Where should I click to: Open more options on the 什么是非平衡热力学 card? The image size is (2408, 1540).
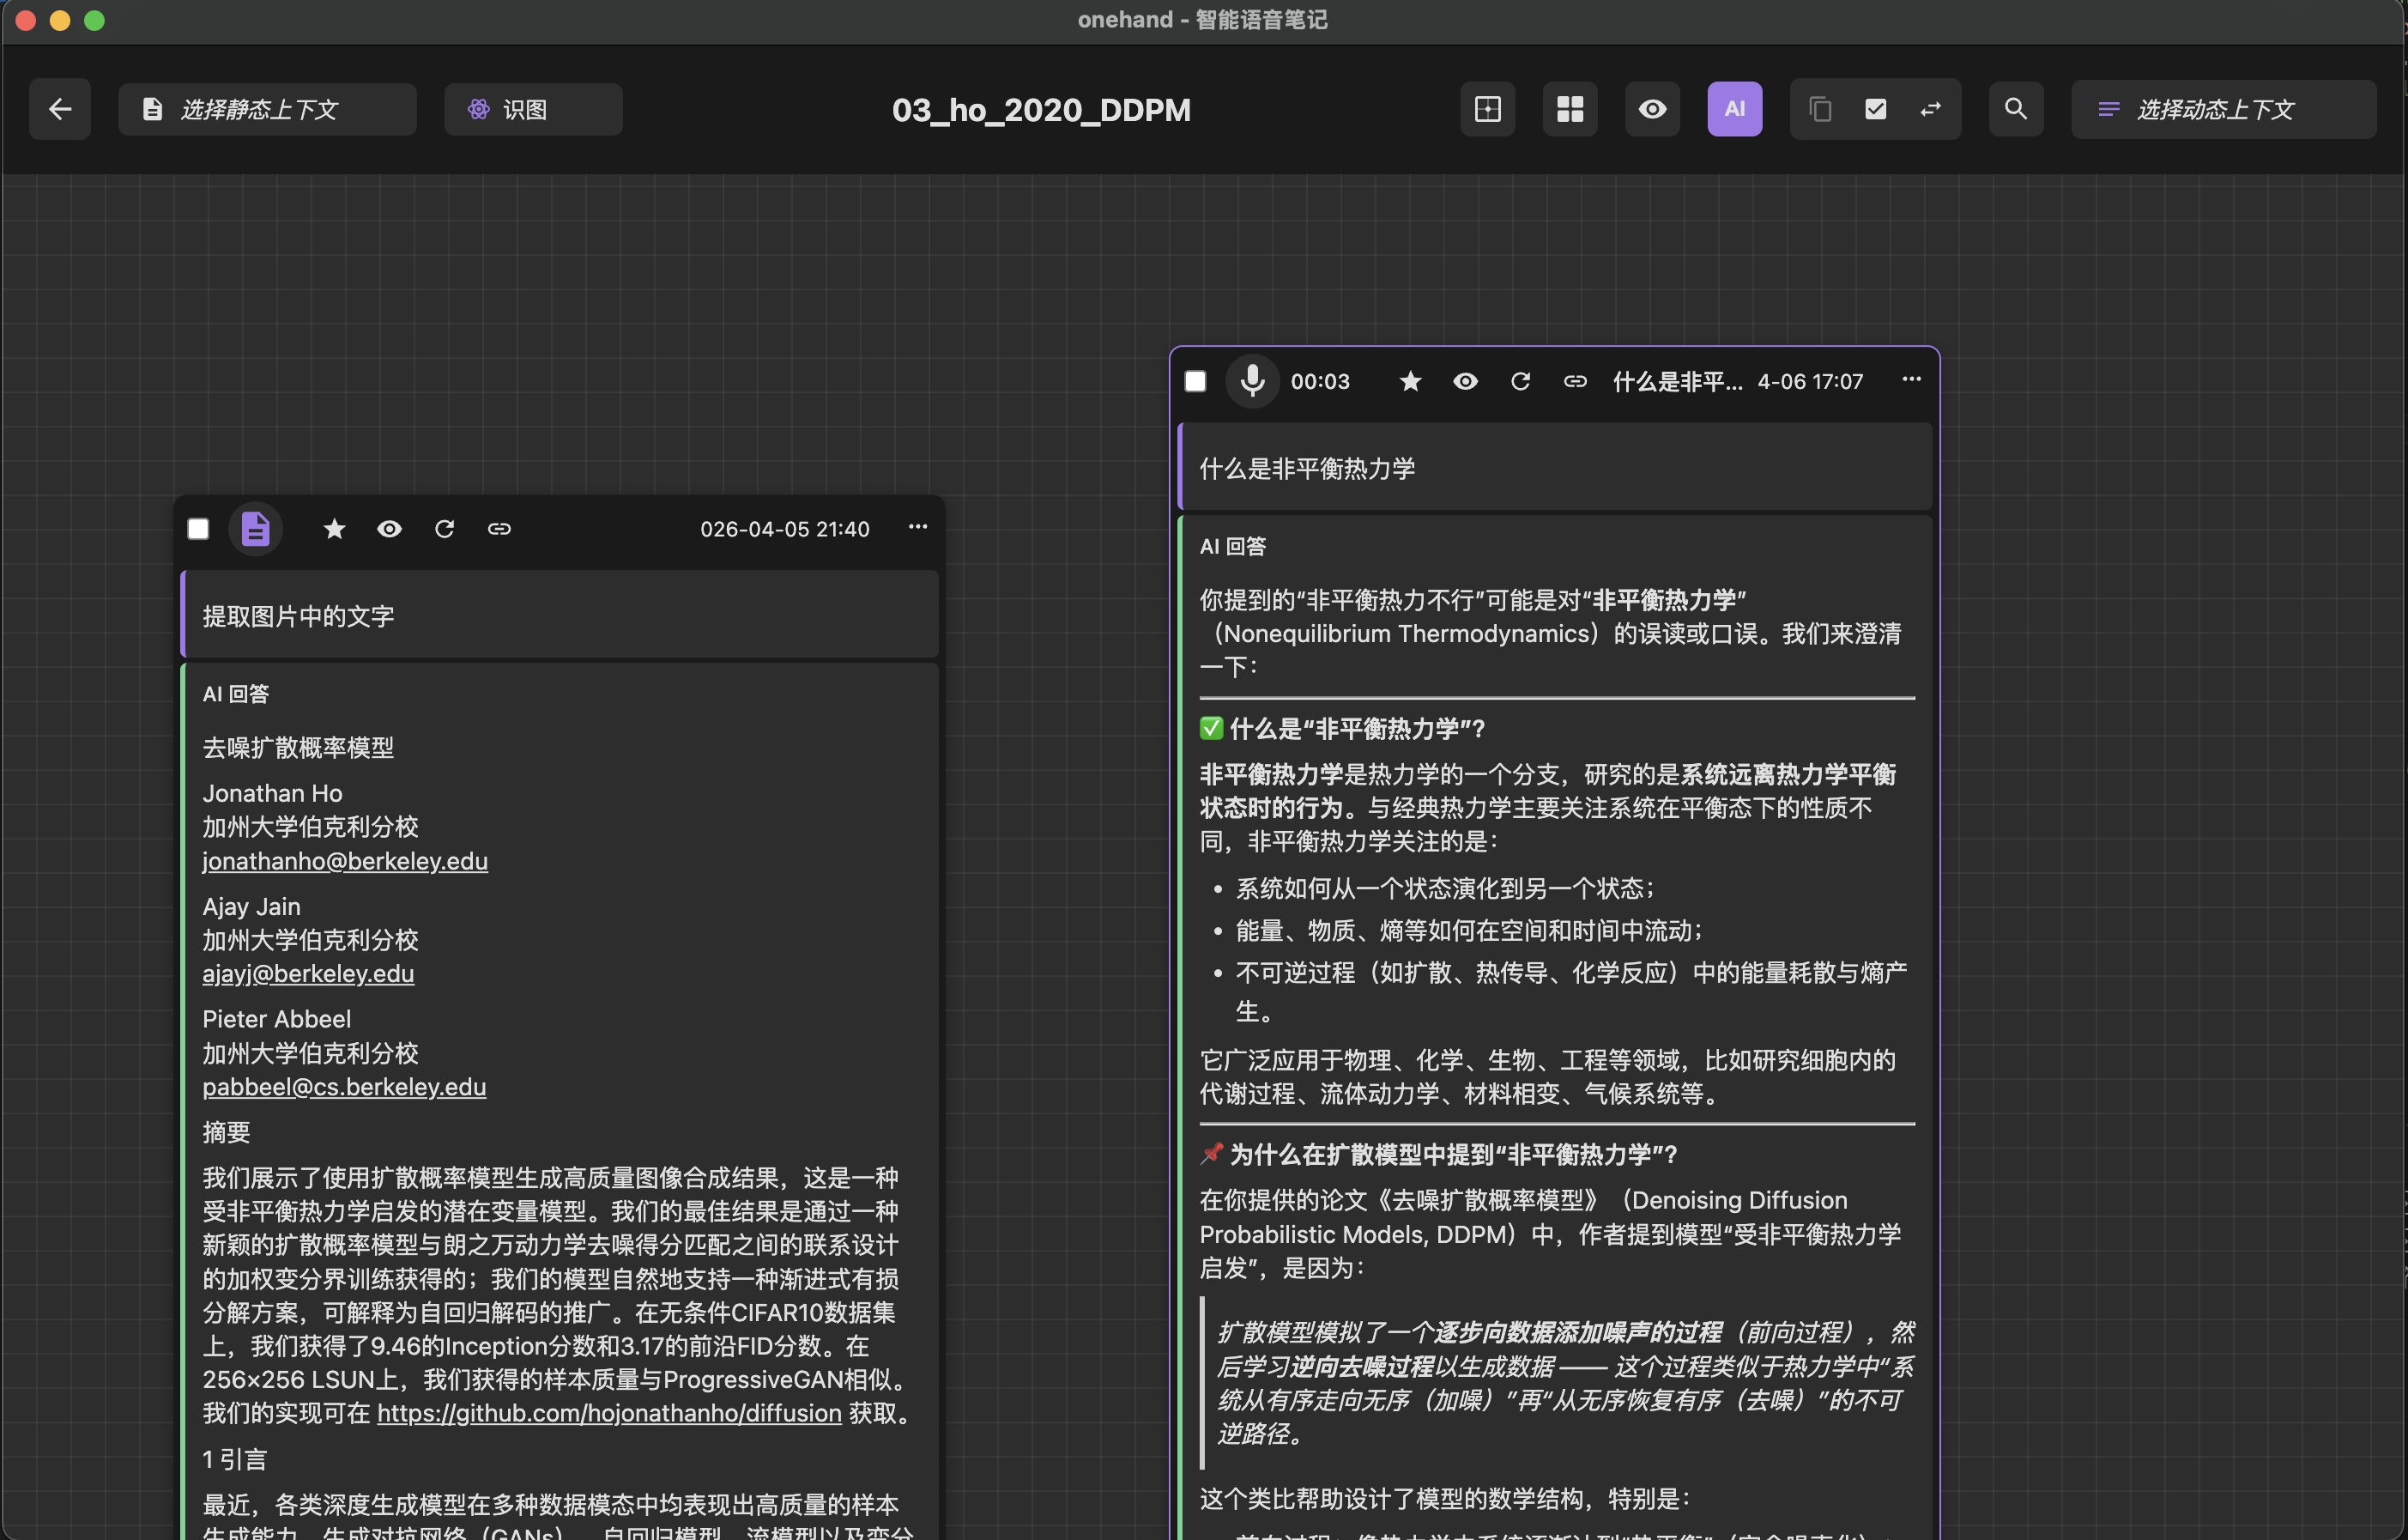[1911, 379]
